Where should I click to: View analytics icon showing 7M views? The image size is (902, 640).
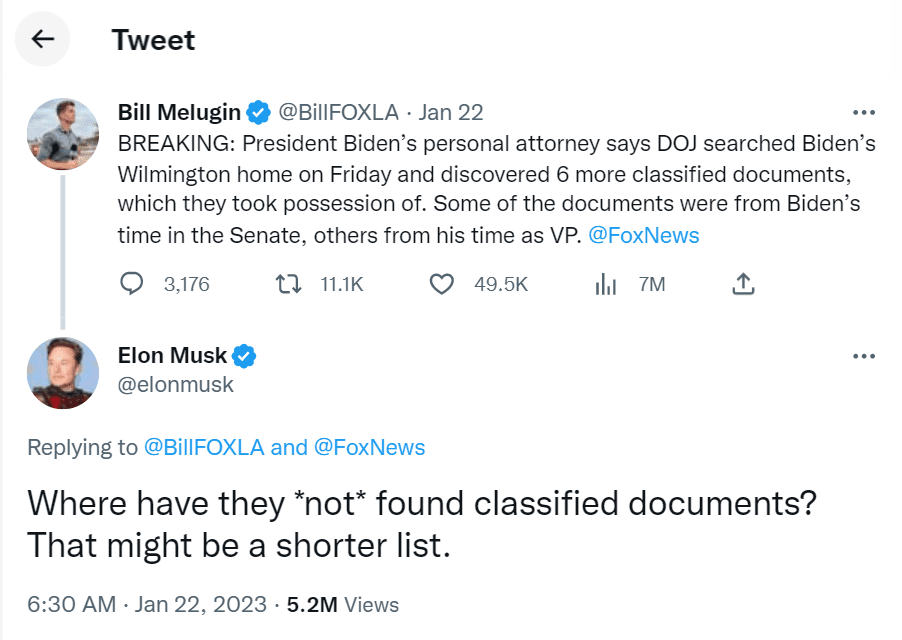[605, 285]
